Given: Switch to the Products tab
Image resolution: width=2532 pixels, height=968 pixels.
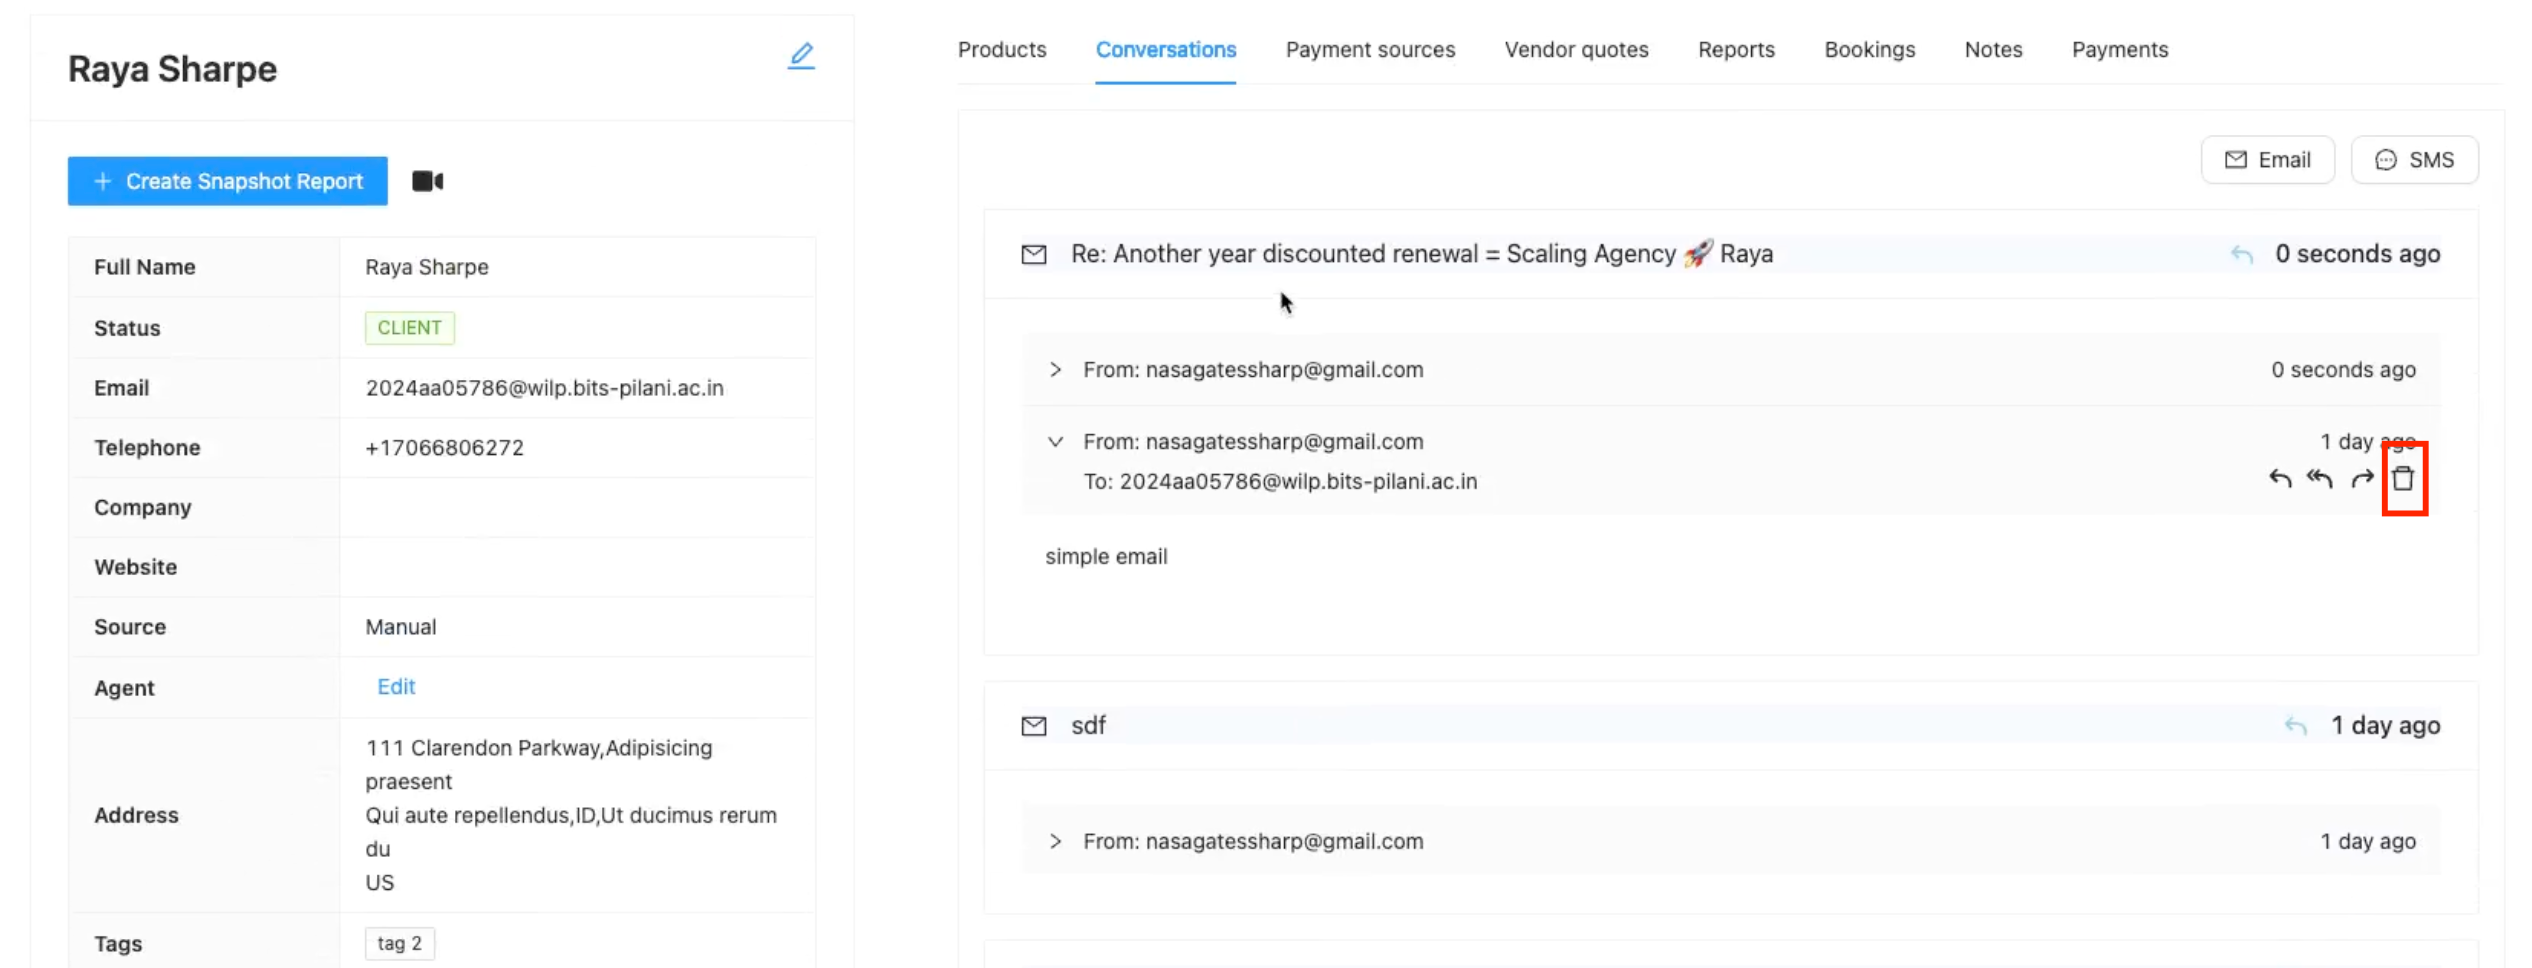Looking at the screenshot, I should pyautogui.click(x=1002, y=50).
